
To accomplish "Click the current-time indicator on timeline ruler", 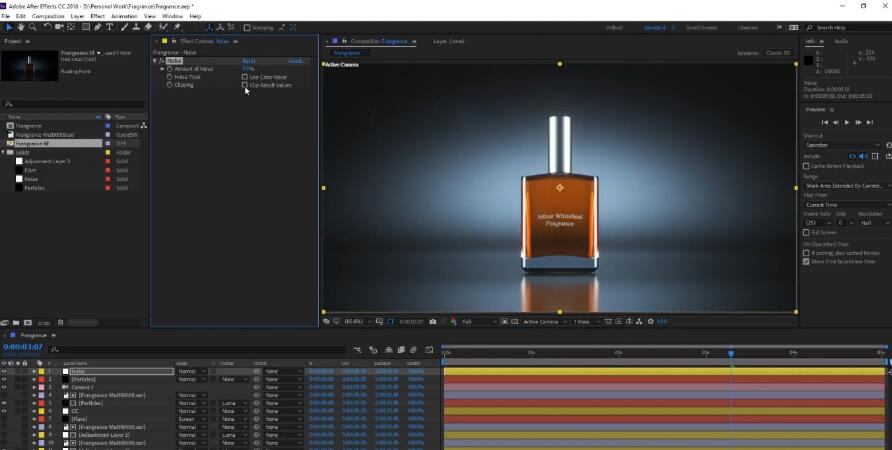I will tap(731, 353).
